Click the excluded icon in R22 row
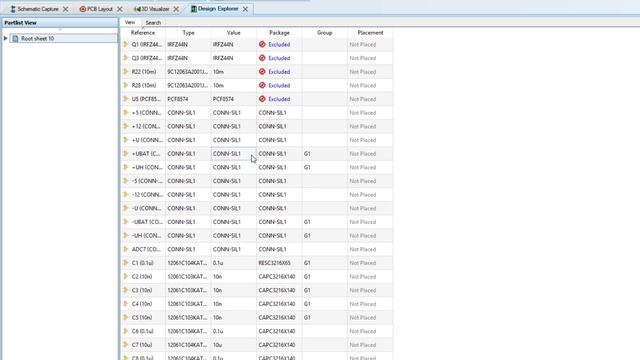640x360 pixels. 262,71
